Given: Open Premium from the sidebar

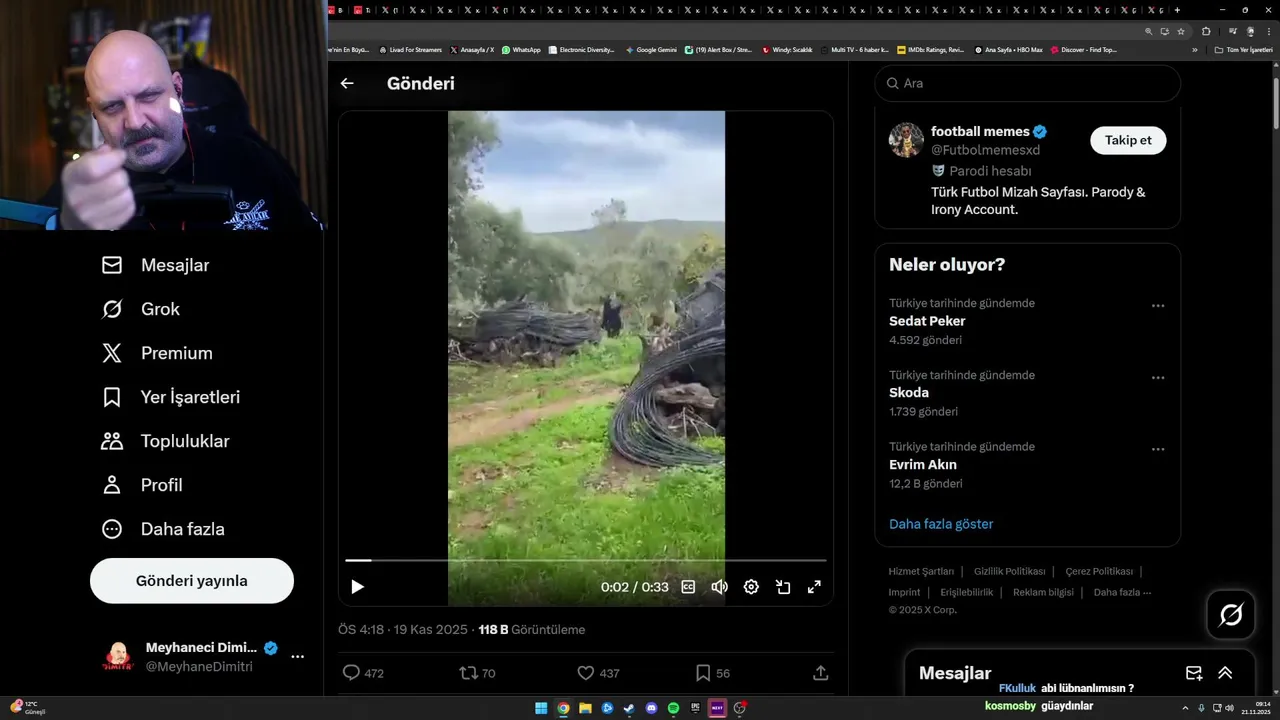Looking at the screenshot, I should pos(157,353).
